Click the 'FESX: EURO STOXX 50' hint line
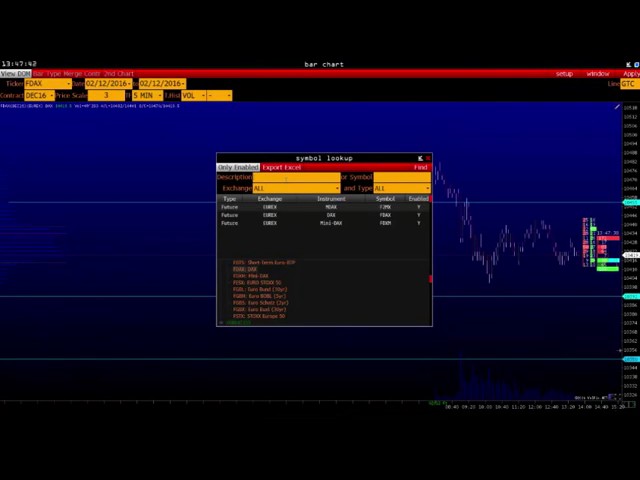Viewport: 640px width, 480px height. (x=257, y=282)
